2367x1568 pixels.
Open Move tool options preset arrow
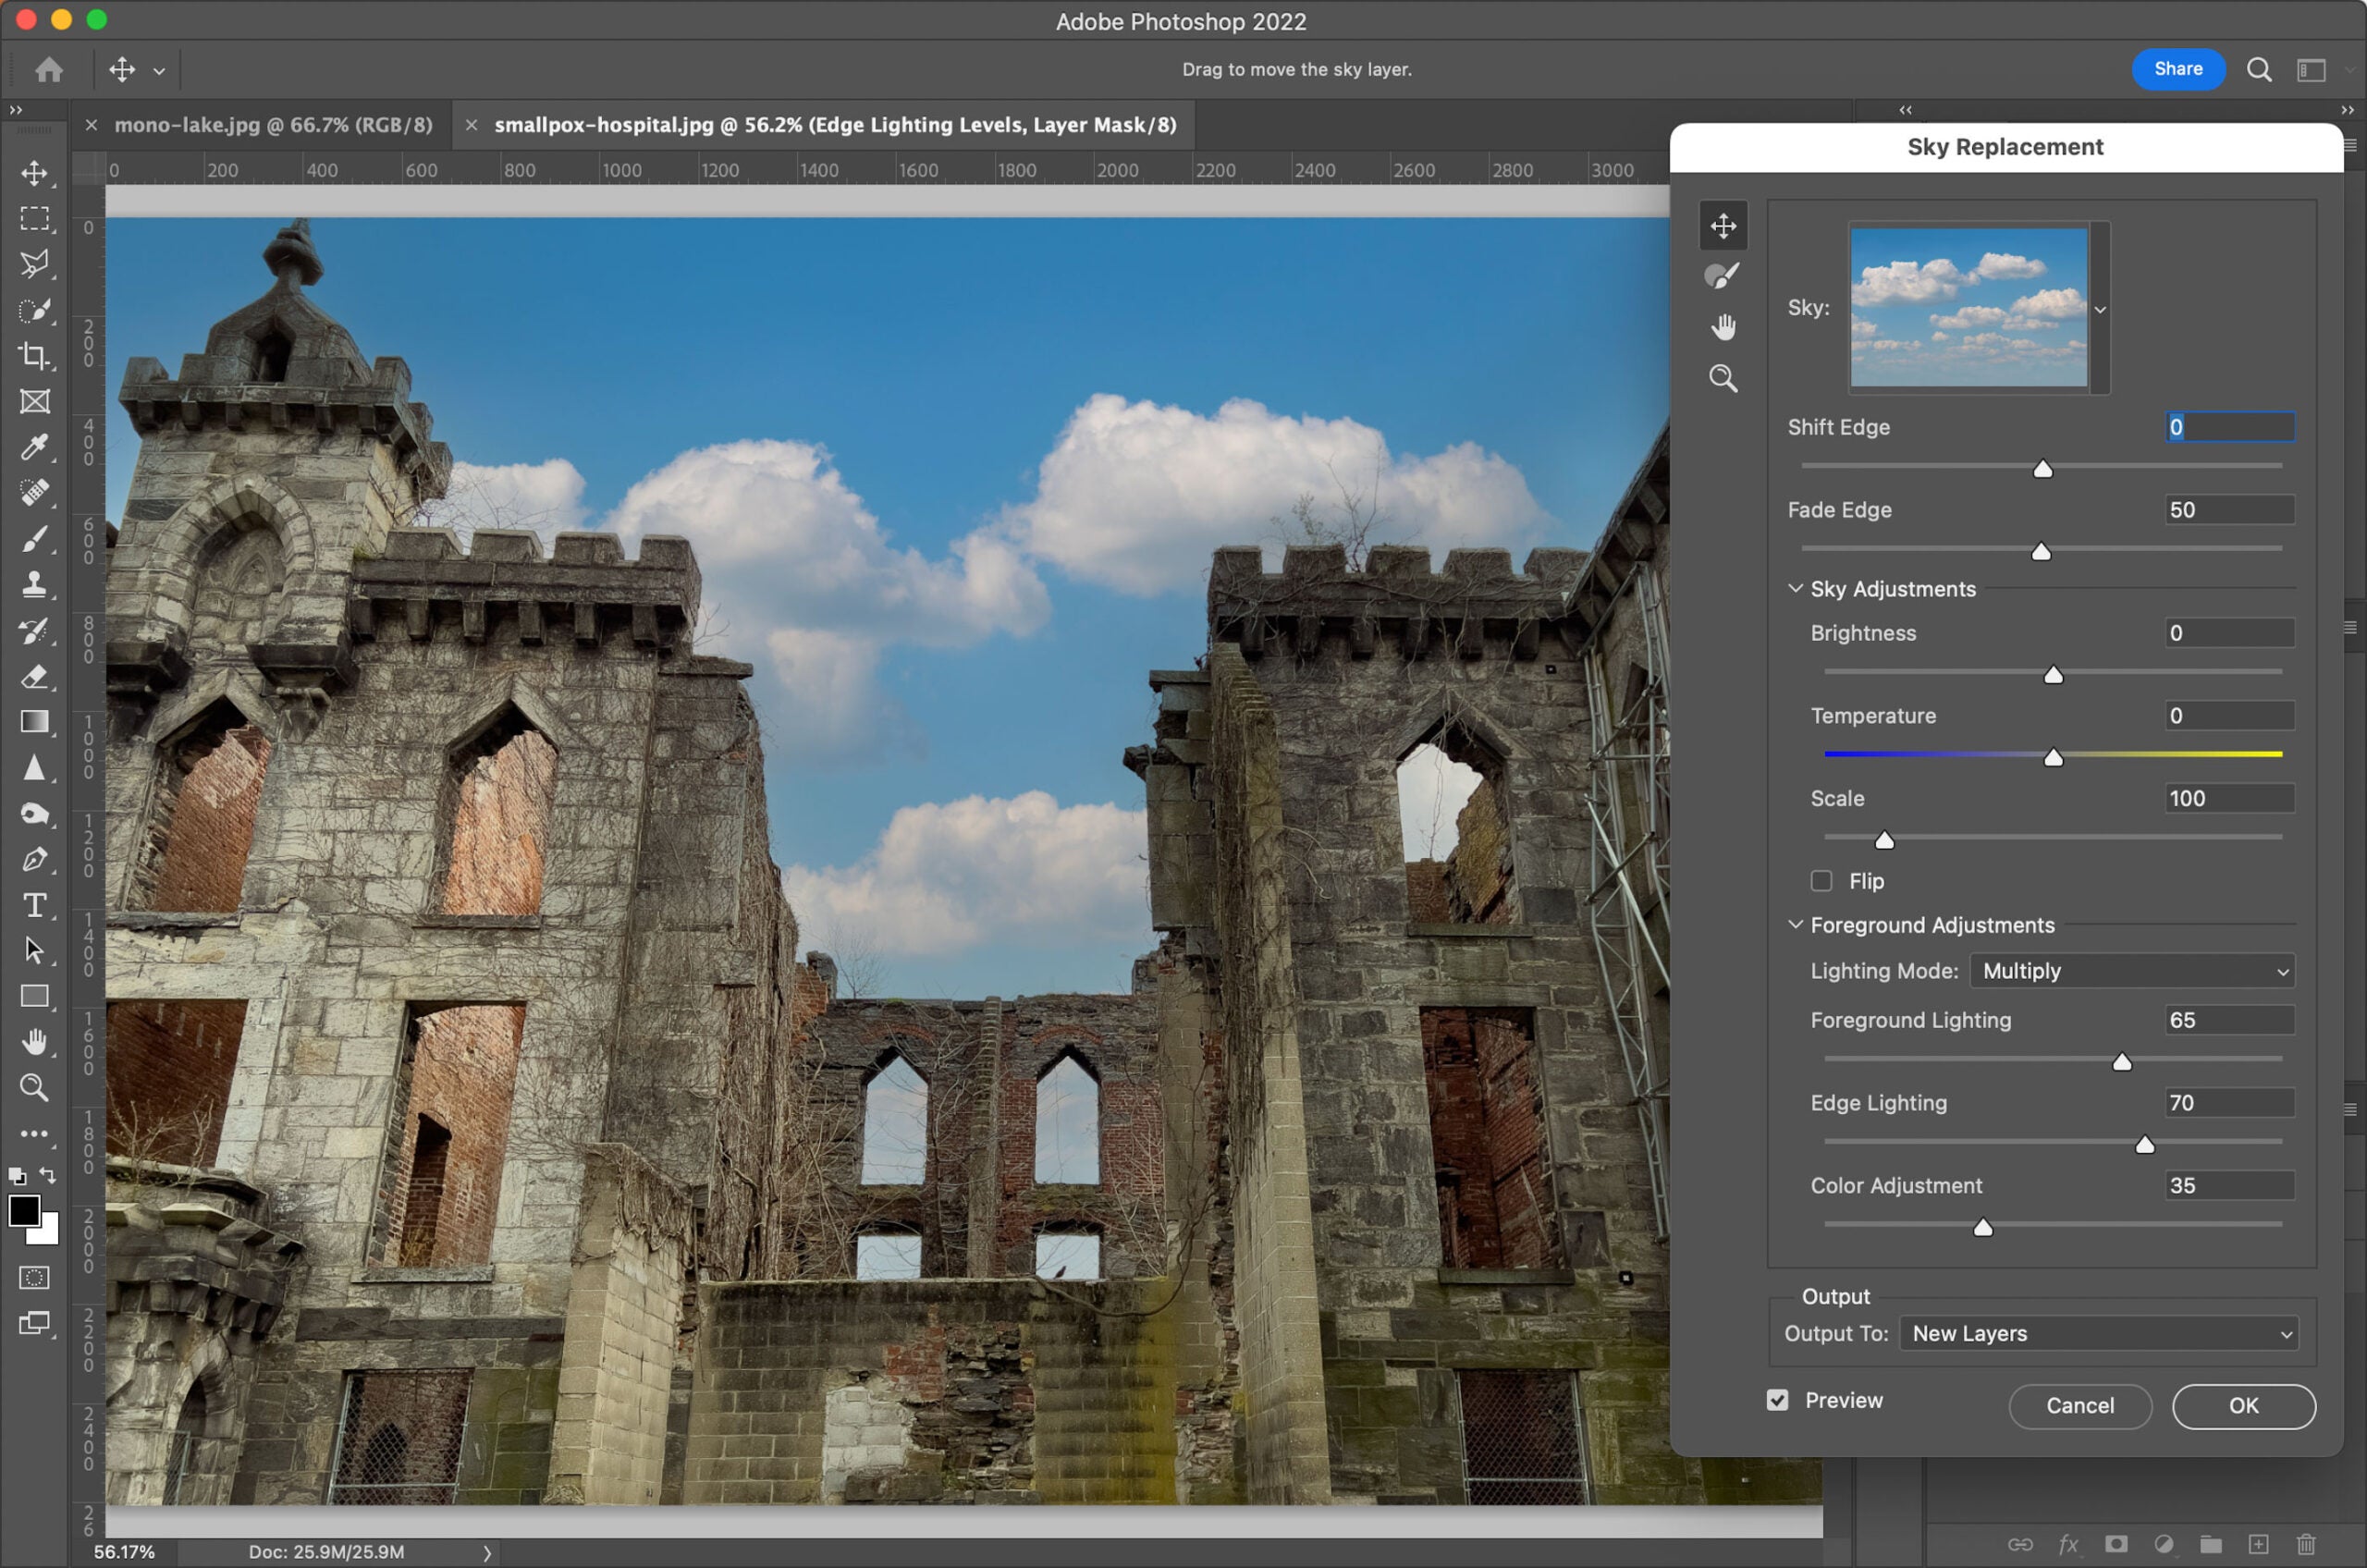coord(159,70)
